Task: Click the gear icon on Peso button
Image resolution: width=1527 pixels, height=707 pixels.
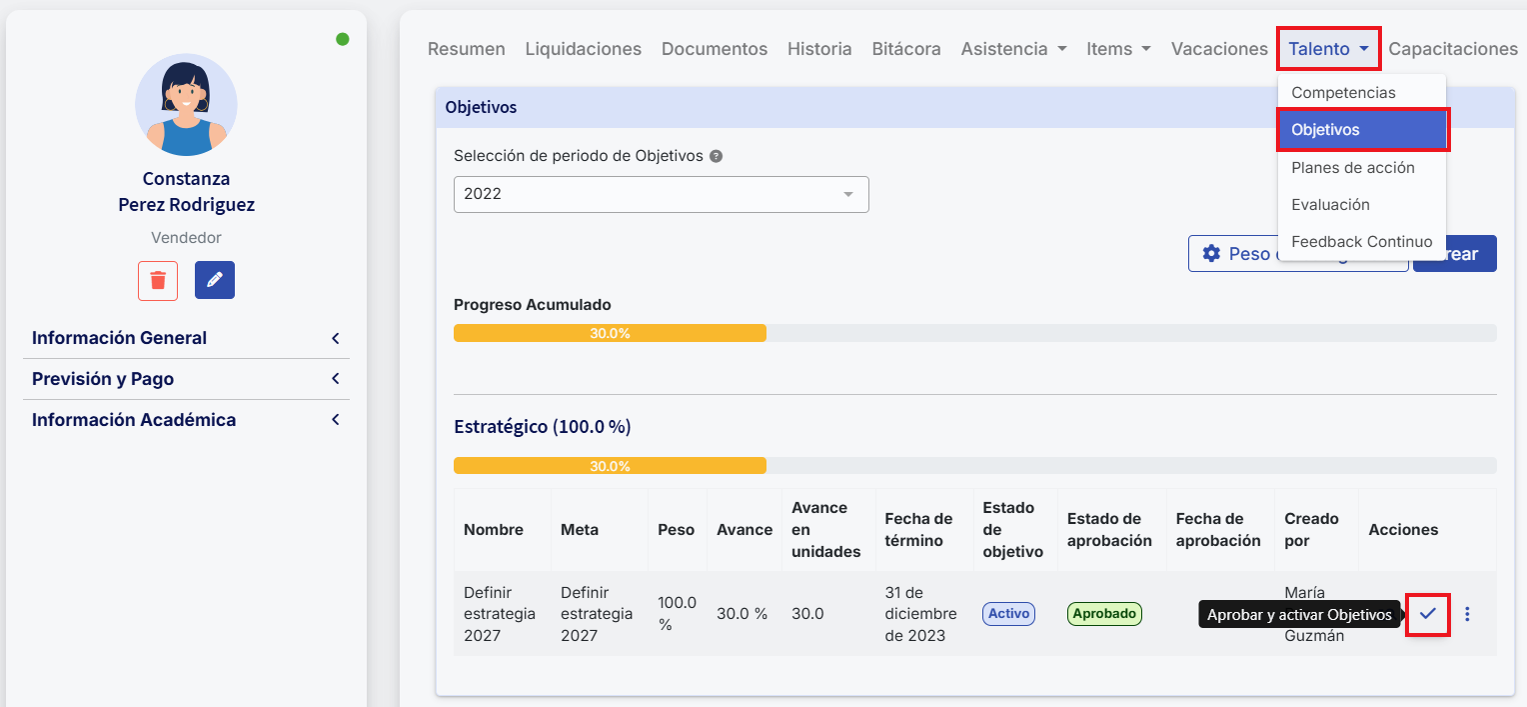Action: [1211, 254]
